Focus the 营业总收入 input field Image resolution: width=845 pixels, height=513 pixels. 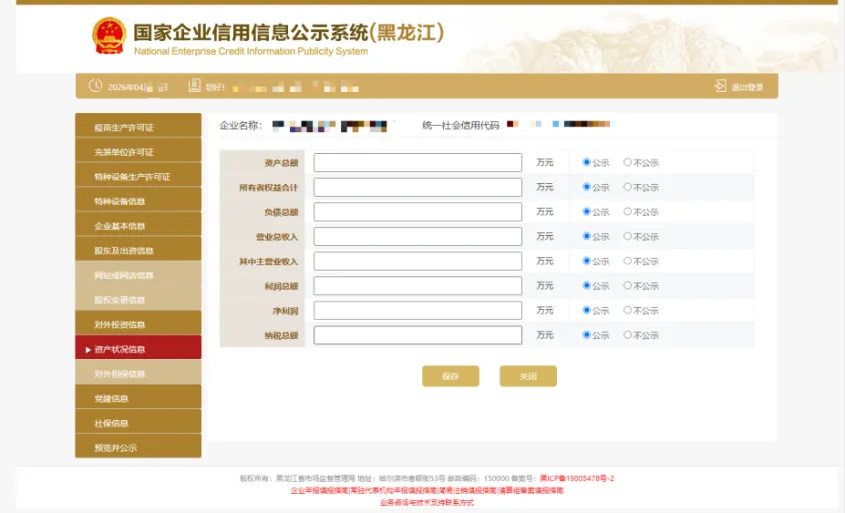pos(418,237)
